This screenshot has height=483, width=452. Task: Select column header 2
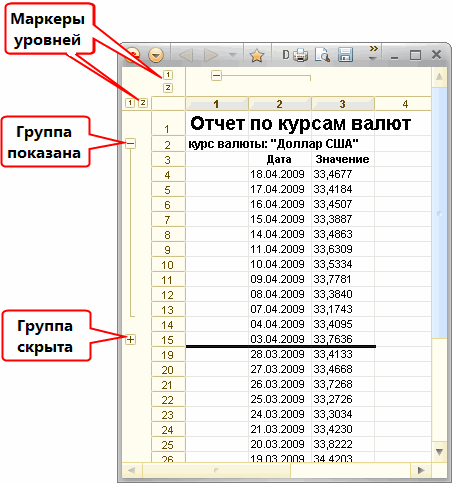[280, 104]
